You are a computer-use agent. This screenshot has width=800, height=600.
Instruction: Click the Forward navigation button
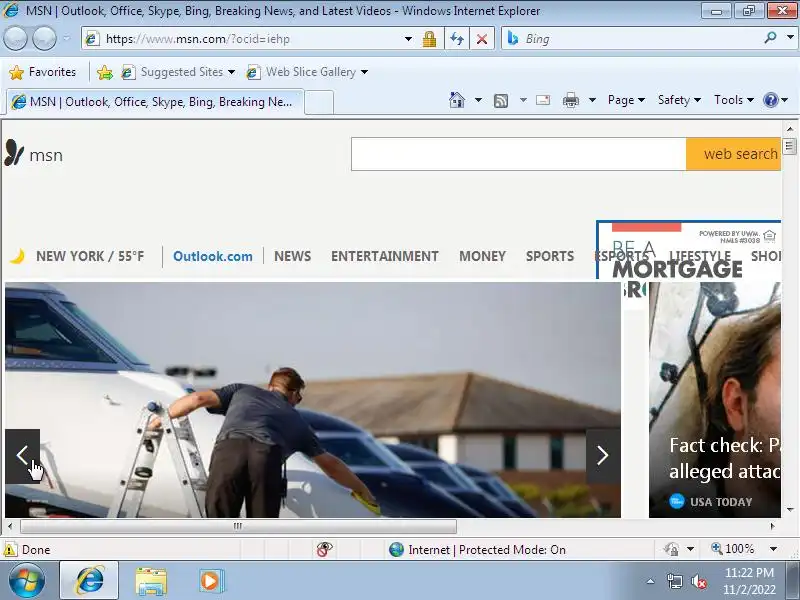pos(44,39)
